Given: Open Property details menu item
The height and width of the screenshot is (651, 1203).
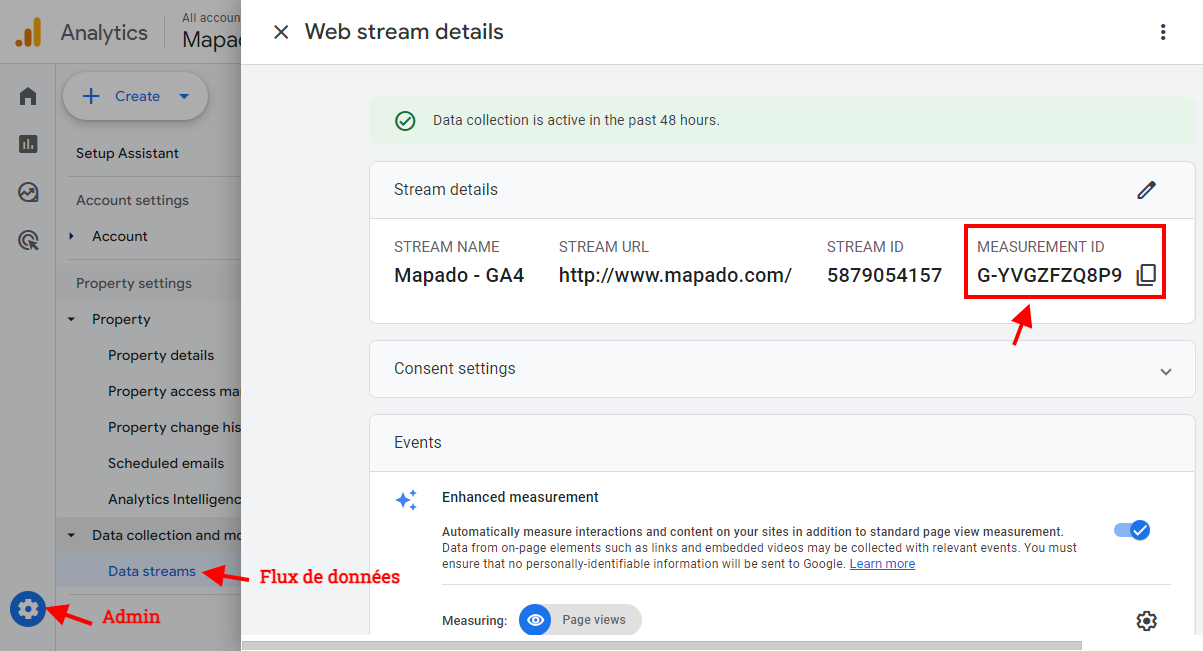Looking at the screenshot, I should 160,355.
